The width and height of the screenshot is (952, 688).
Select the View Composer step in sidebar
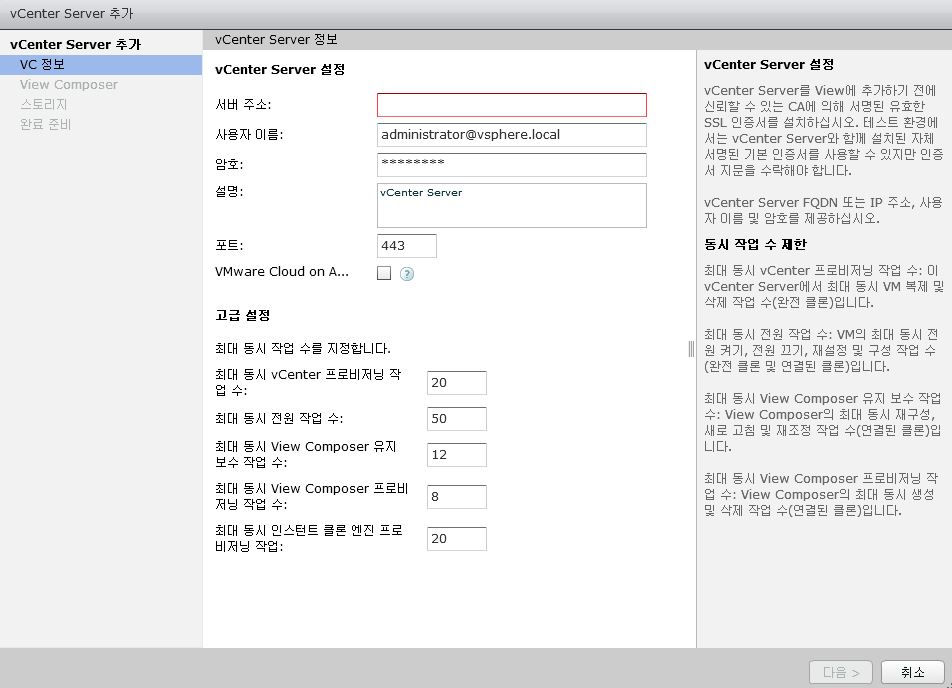click(x=69, y=85)
